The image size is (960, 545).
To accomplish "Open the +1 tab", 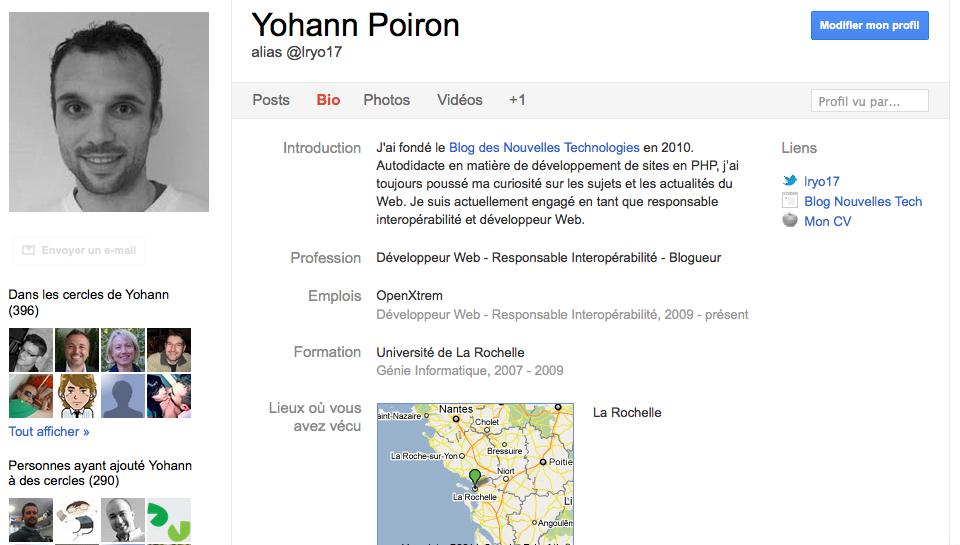I will tap(517, 100).
